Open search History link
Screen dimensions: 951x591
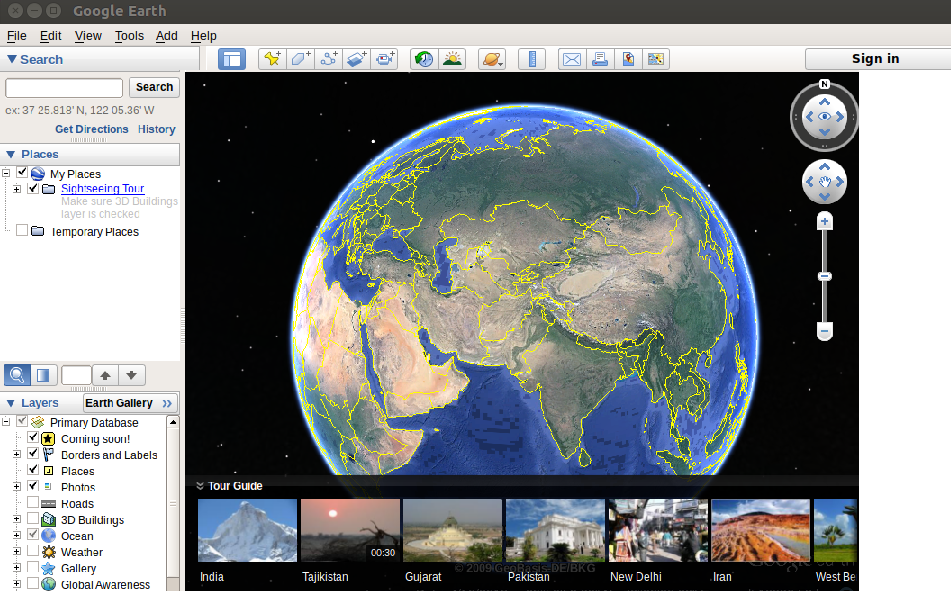coord(156,129)
